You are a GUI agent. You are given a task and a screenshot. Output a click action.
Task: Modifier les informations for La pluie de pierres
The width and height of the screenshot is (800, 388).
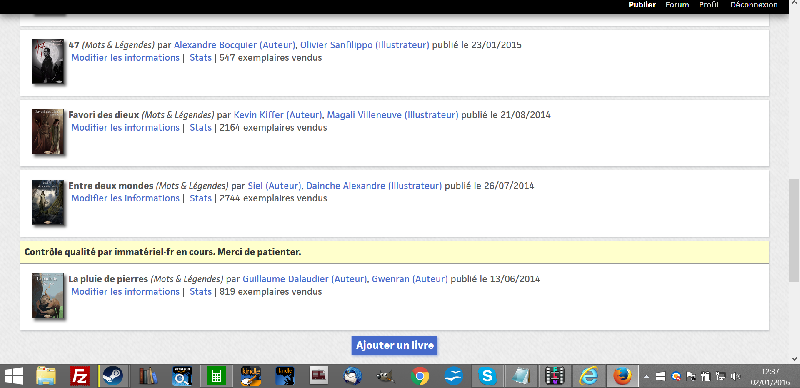click(125, 292)
